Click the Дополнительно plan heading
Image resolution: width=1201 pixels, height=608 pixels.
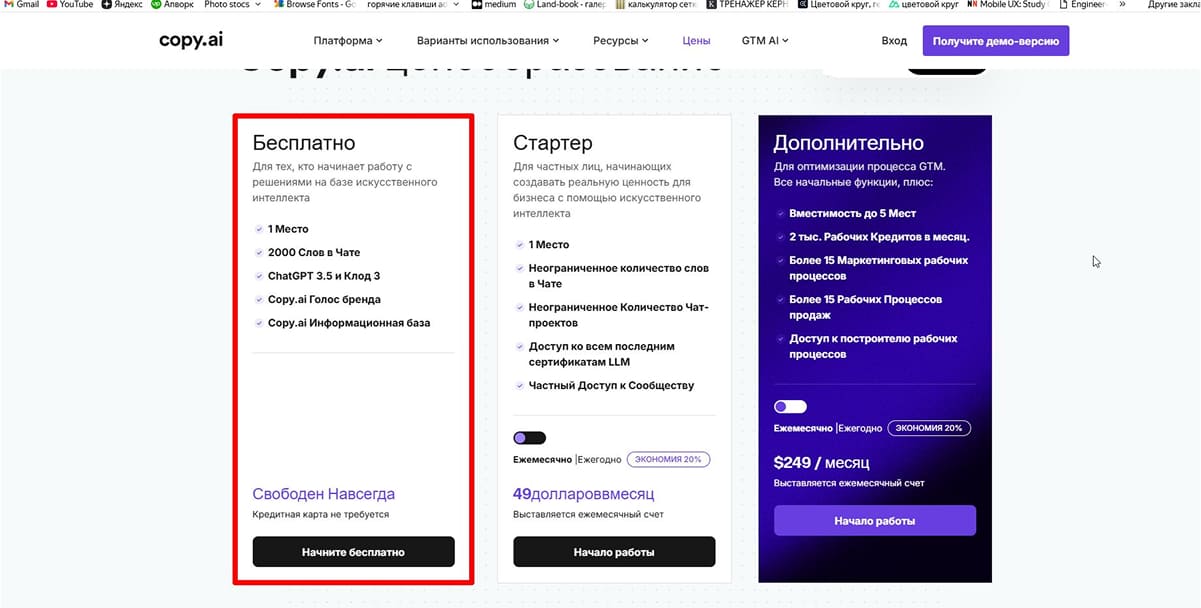tap(849, 143)
